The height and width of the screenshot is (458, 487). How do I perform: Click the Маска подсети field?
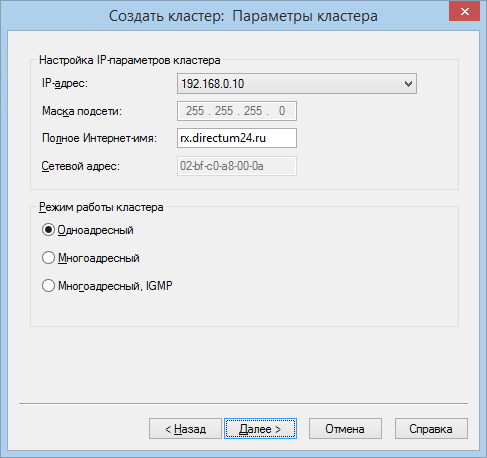pos(237,111)
